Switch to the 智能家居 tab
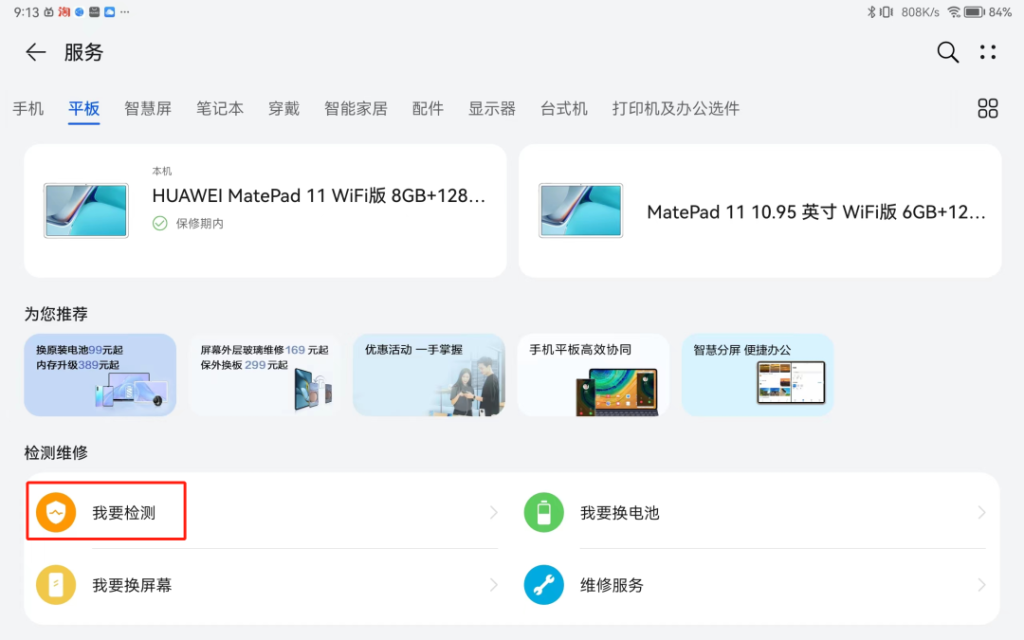Viewport: 1024px width, 640px height. click(x=356, y=108)
